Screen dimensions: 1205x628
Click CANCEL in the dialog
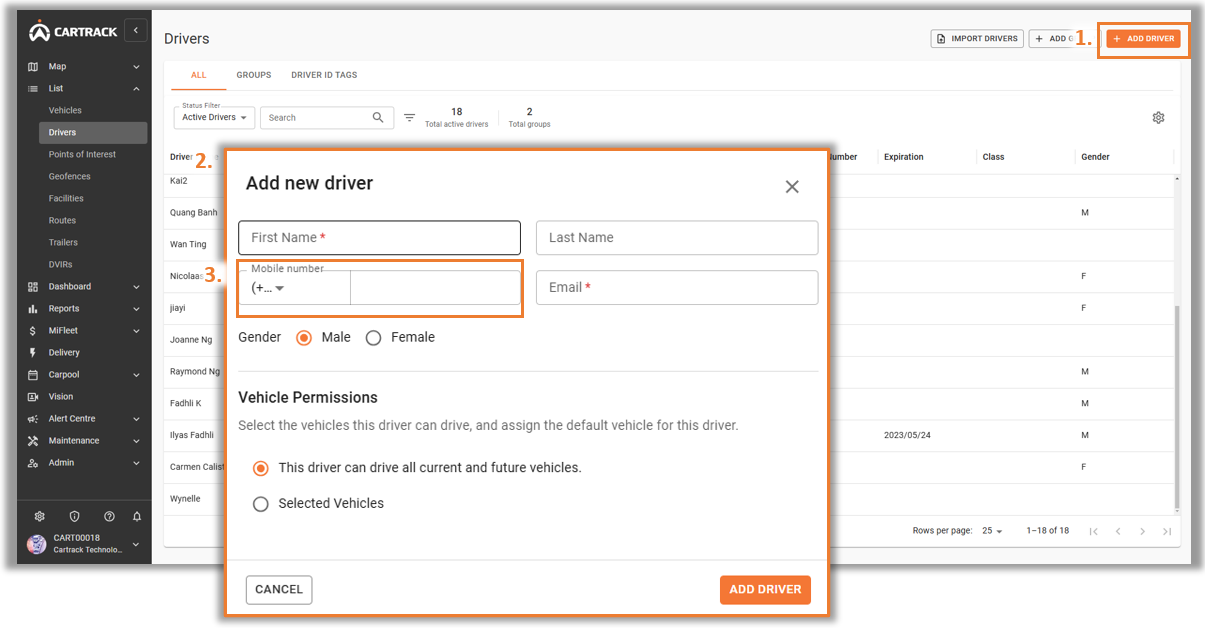279,590
